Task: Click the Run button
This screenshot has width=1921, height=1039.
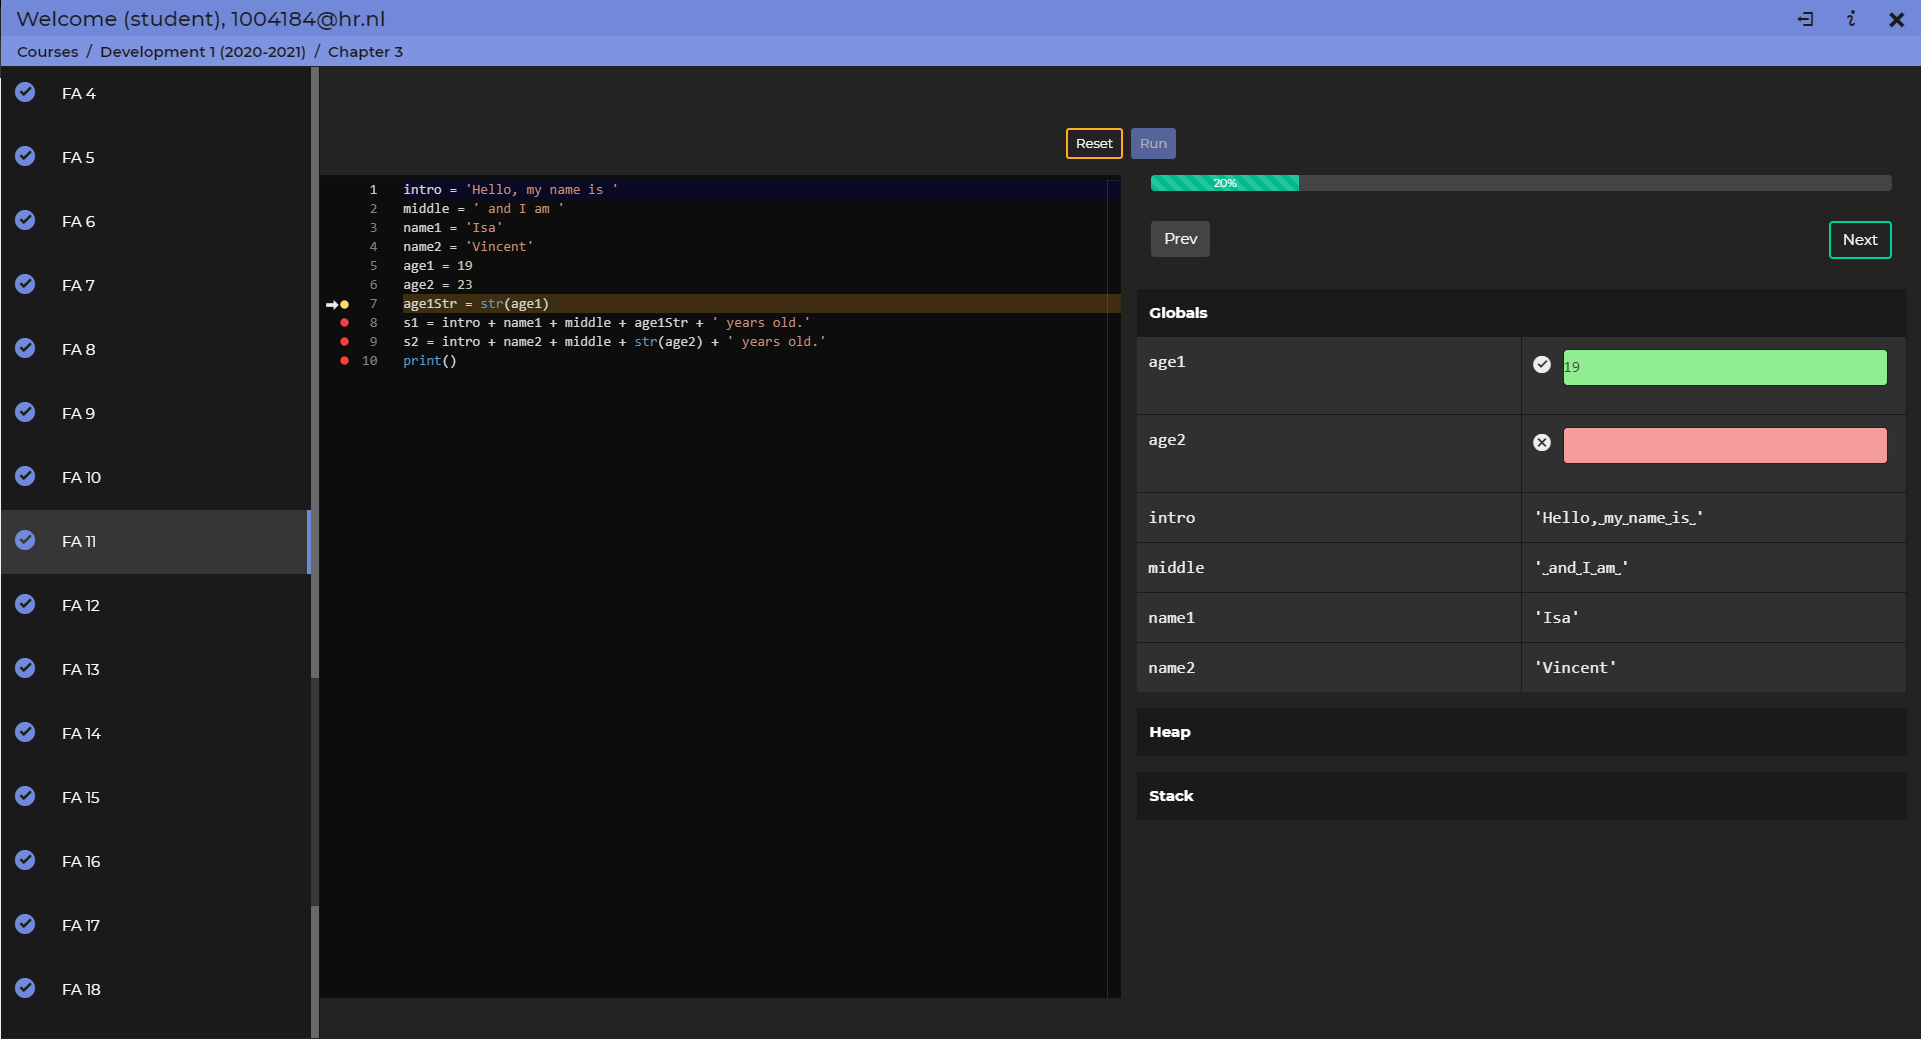Action: click(x=1153, y=143)
